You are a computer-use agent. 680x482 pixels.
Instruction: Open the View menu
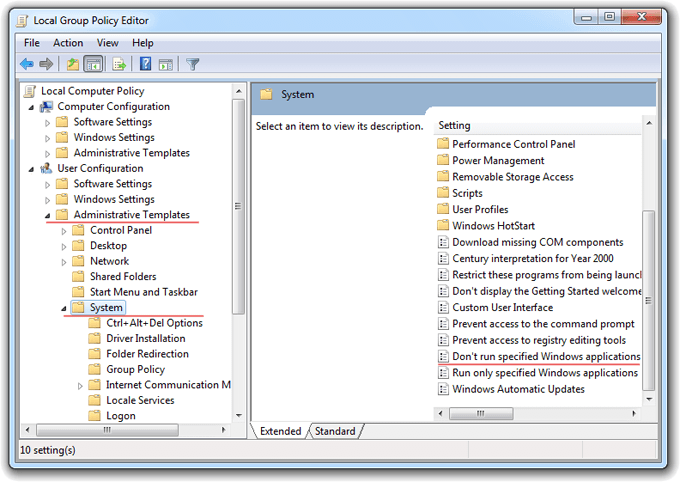108,43
